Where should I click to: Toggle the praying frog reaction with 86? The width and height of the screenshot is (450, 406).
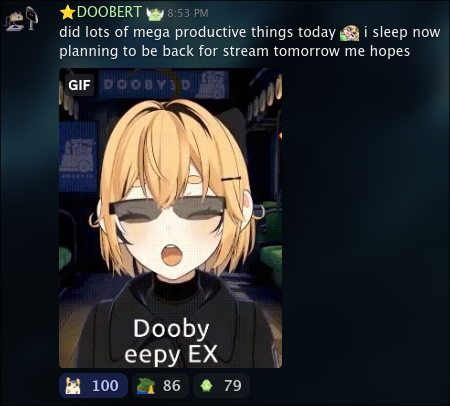point(160,385)
